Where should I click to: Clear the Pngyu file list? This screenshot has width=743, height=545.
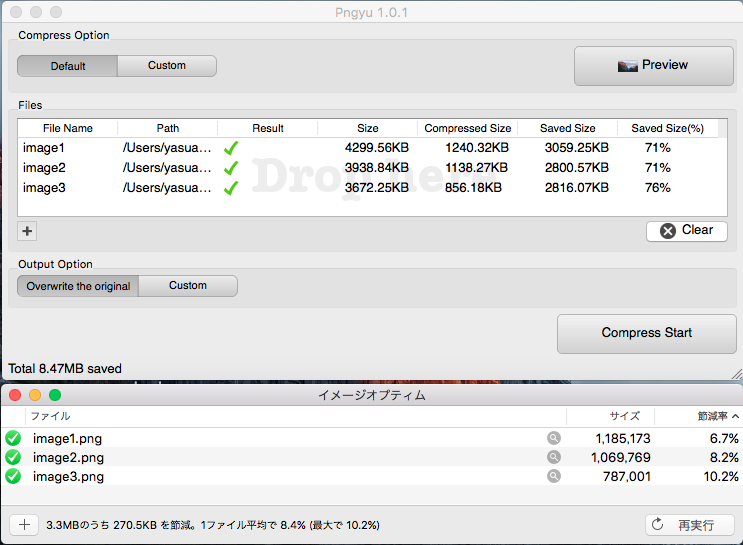tap(687, 231)
